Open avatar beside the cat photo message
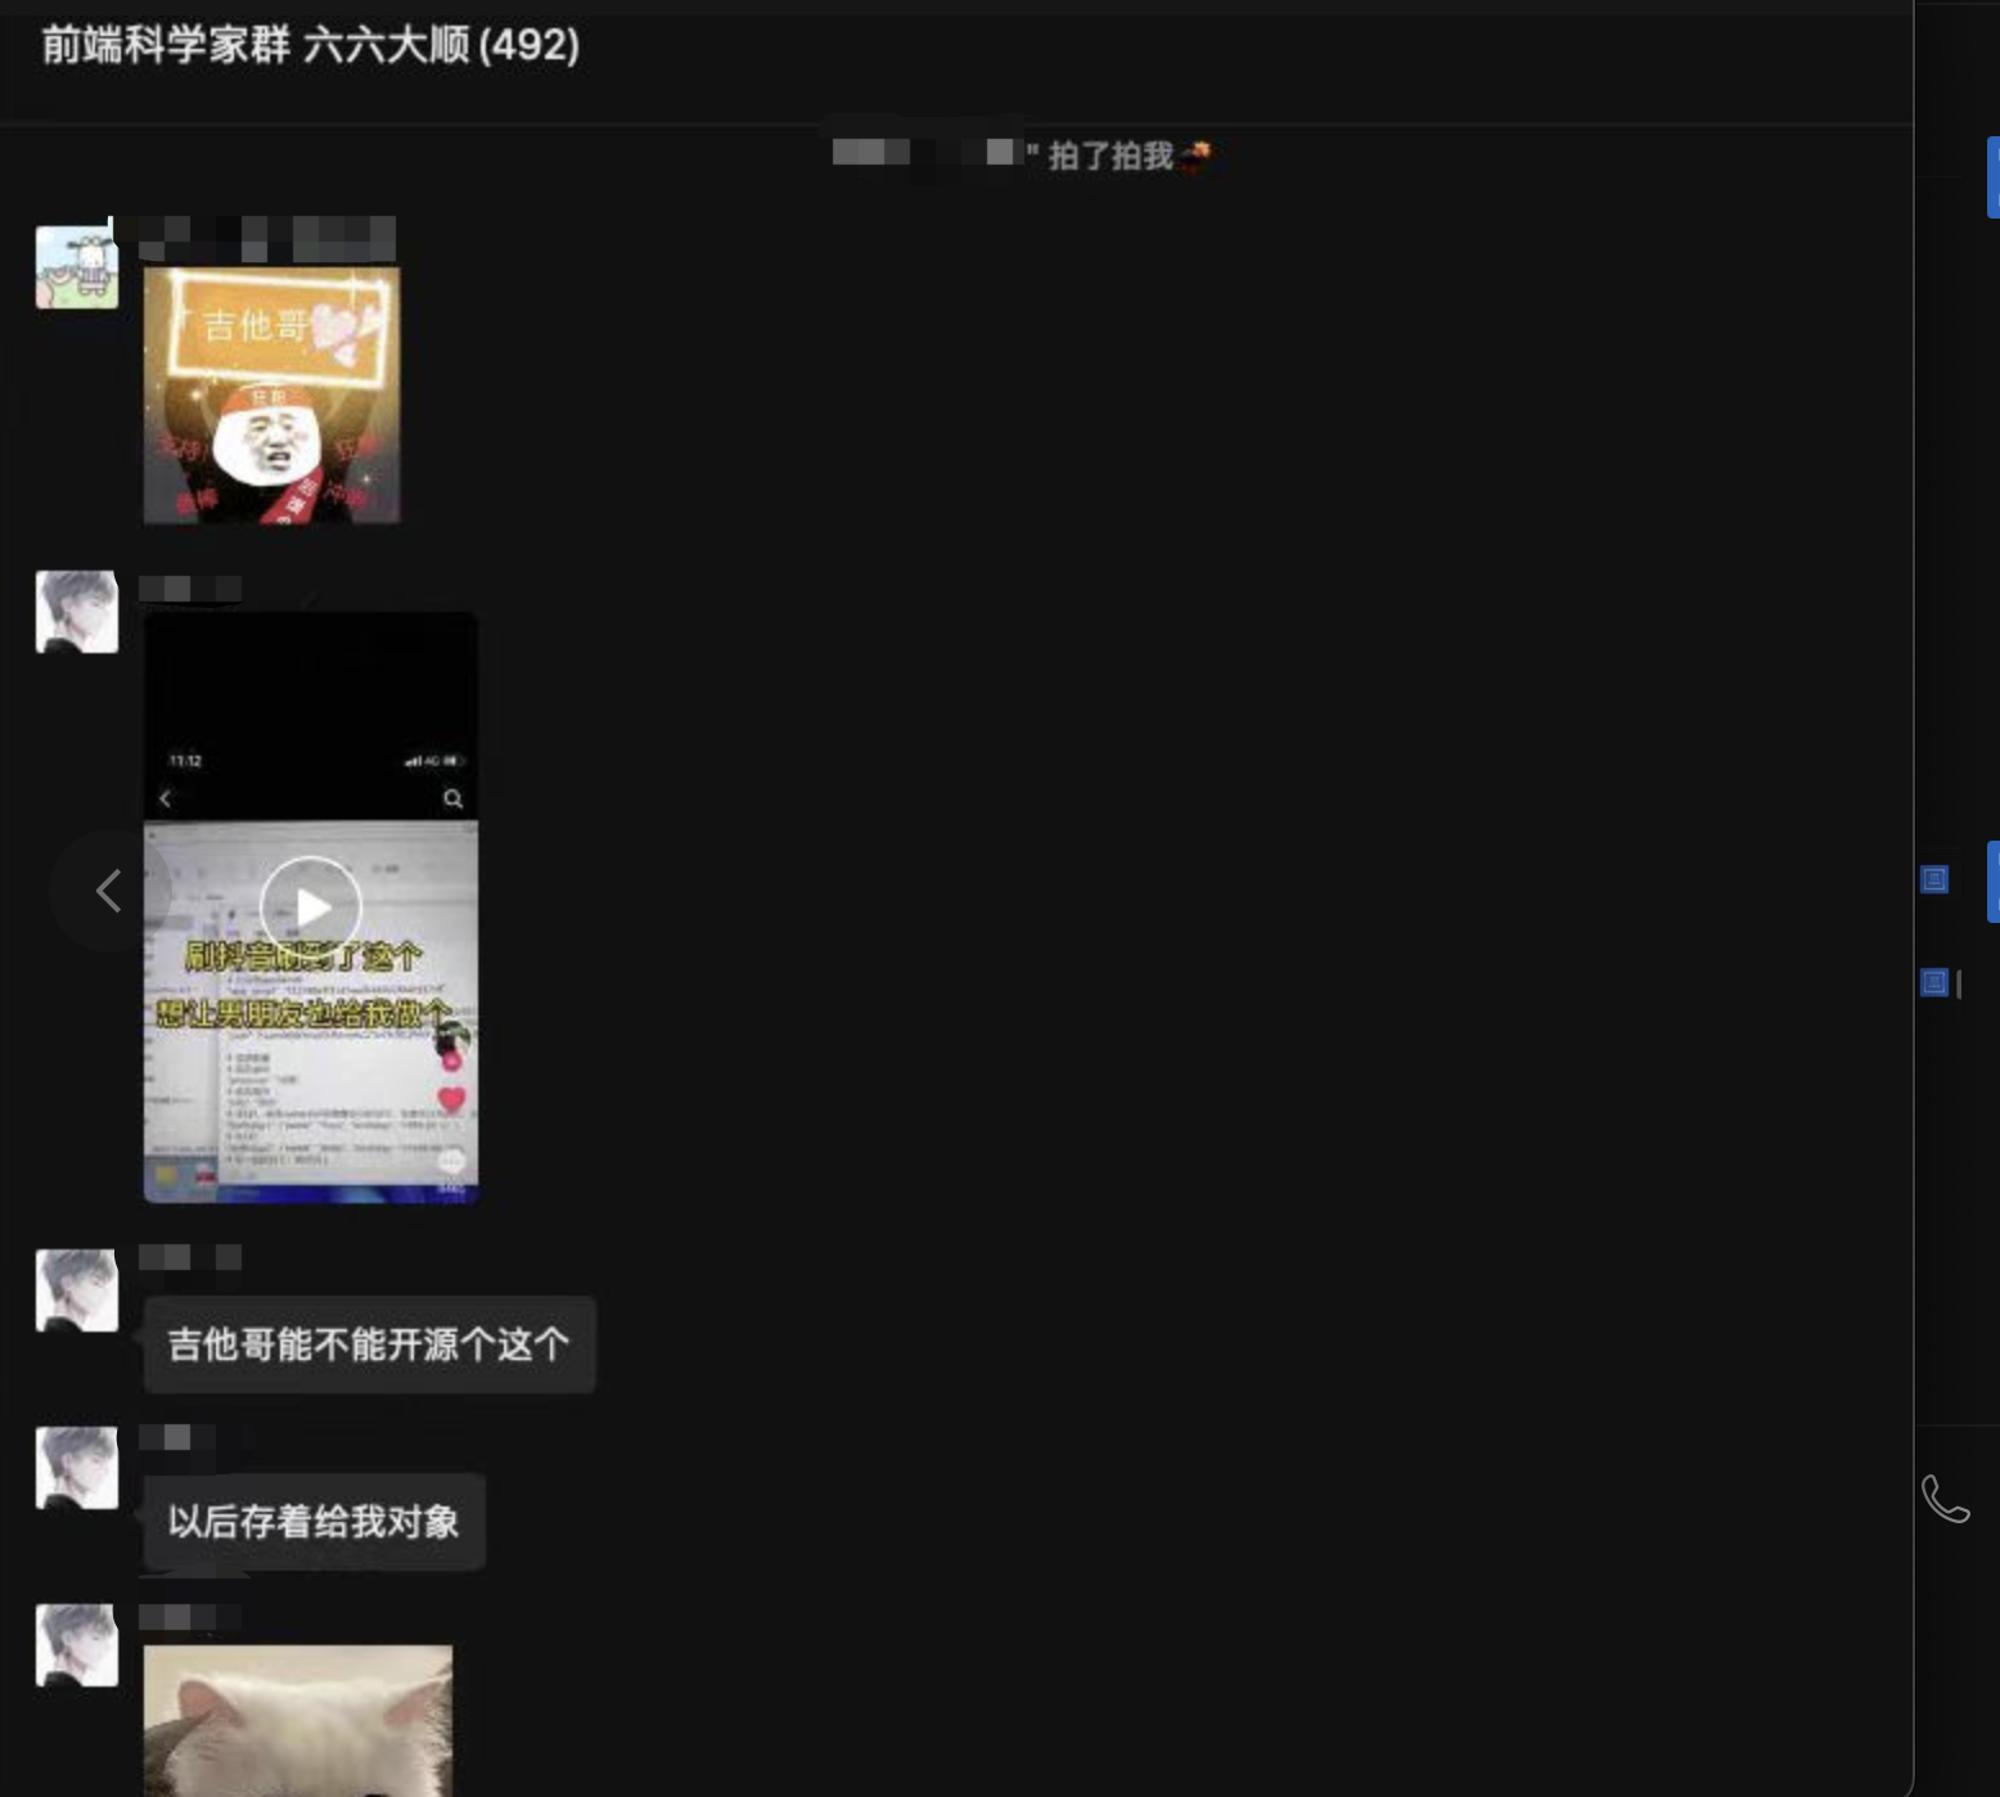The image size is (2000, 1797). [77, 1645]
